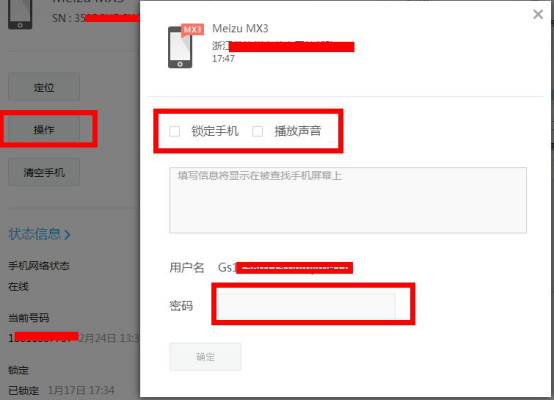Click the 用户名 username value
554x400 pixels.
point(285,267)
